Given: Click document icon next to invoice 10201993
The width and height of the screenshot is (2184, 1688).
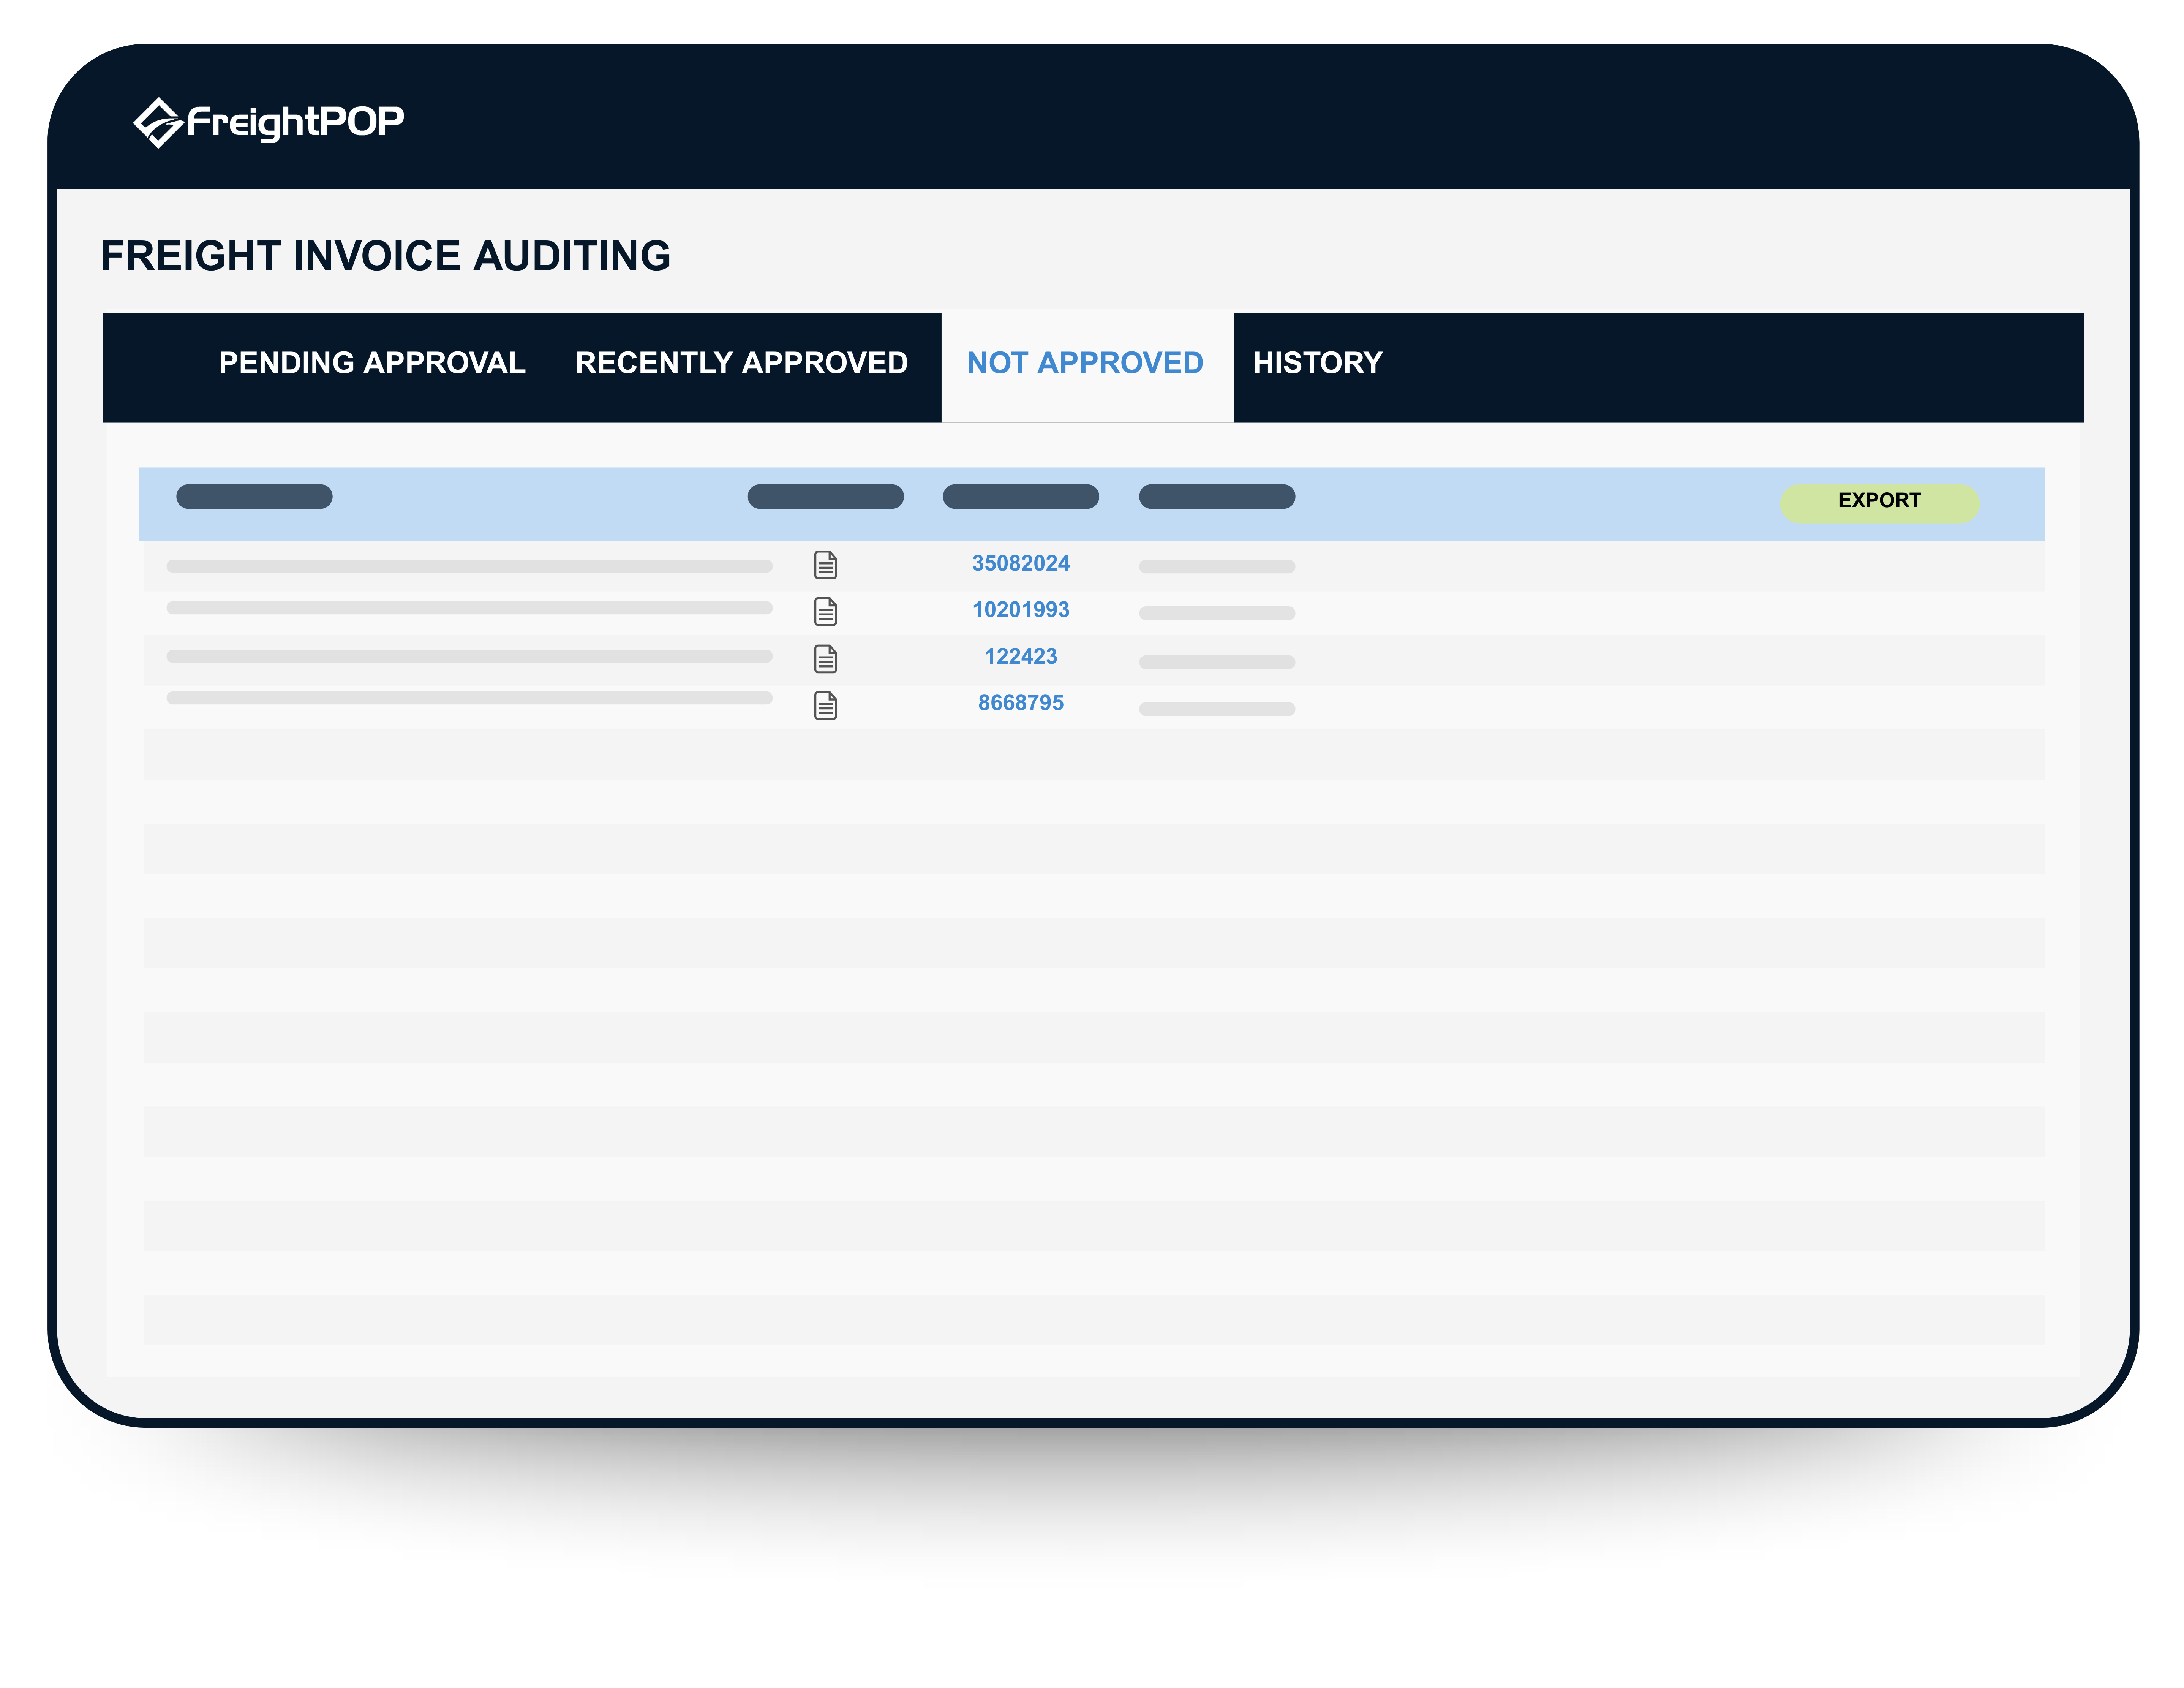Looking at the screenshot, I should point(826,611).
